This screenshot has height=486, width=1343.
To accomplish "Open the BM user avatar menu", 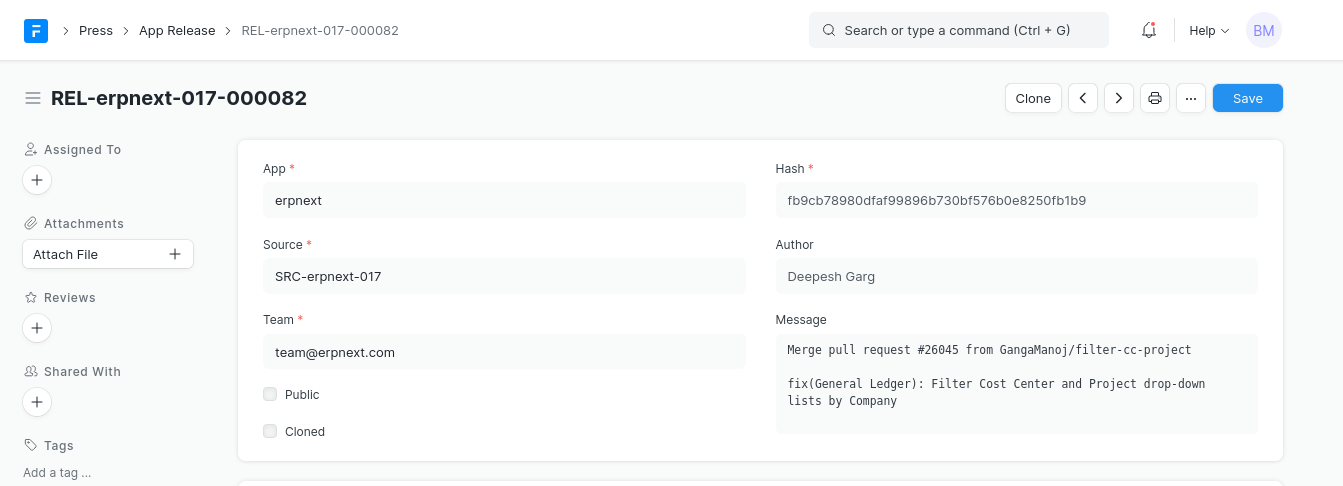I will 1263,31.
